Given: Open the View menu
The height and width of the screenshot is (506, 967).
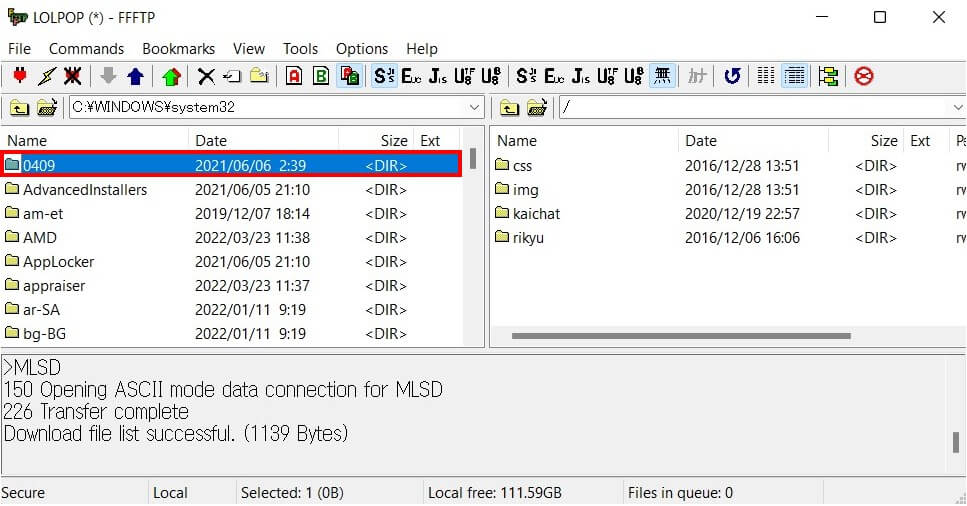Looking at the screenshot, I should [249, 49].
